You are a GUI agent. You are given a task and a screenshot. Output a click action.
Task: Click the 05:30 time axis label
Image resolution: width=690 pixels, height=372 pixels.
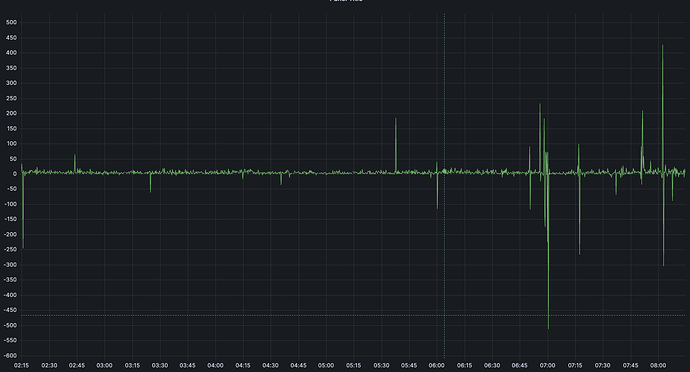pos(382,365)
